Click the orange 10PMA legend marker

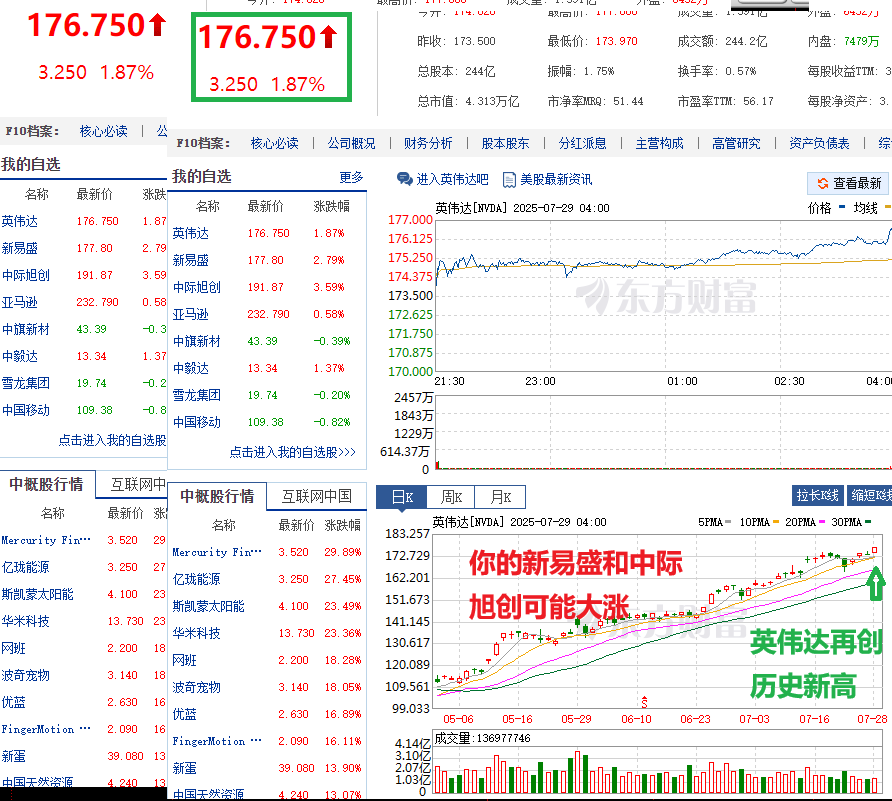pos(776,522)
